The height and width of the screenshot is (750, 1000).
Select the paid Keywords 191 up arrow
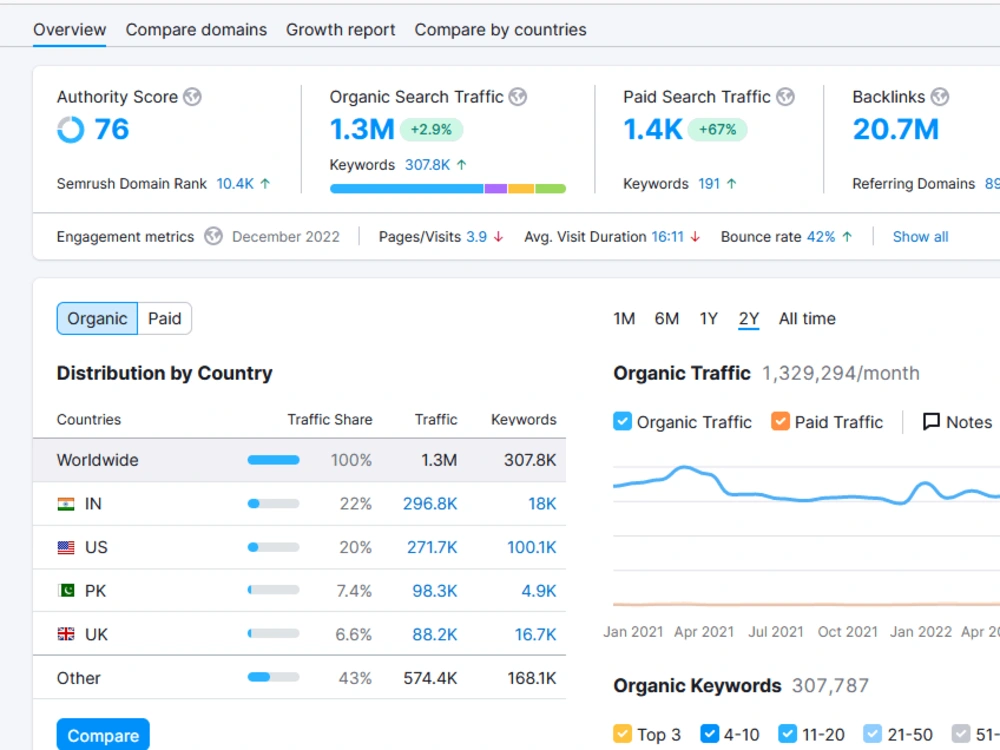click(732, 184)
